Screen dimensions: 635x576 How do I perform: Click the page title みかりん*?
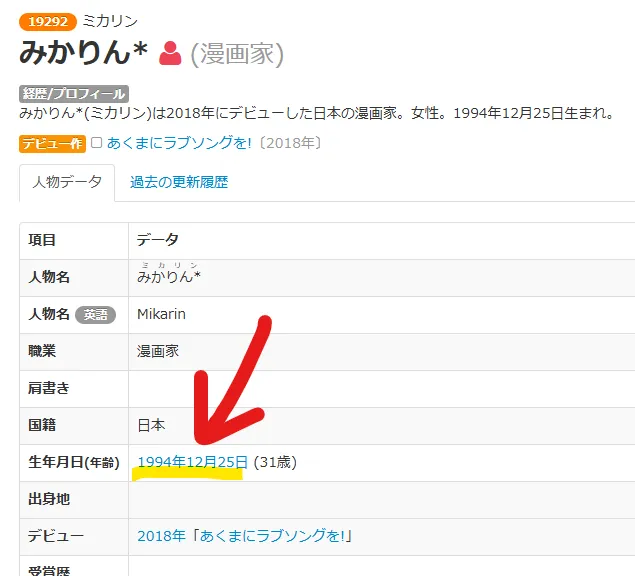(83, 52)
